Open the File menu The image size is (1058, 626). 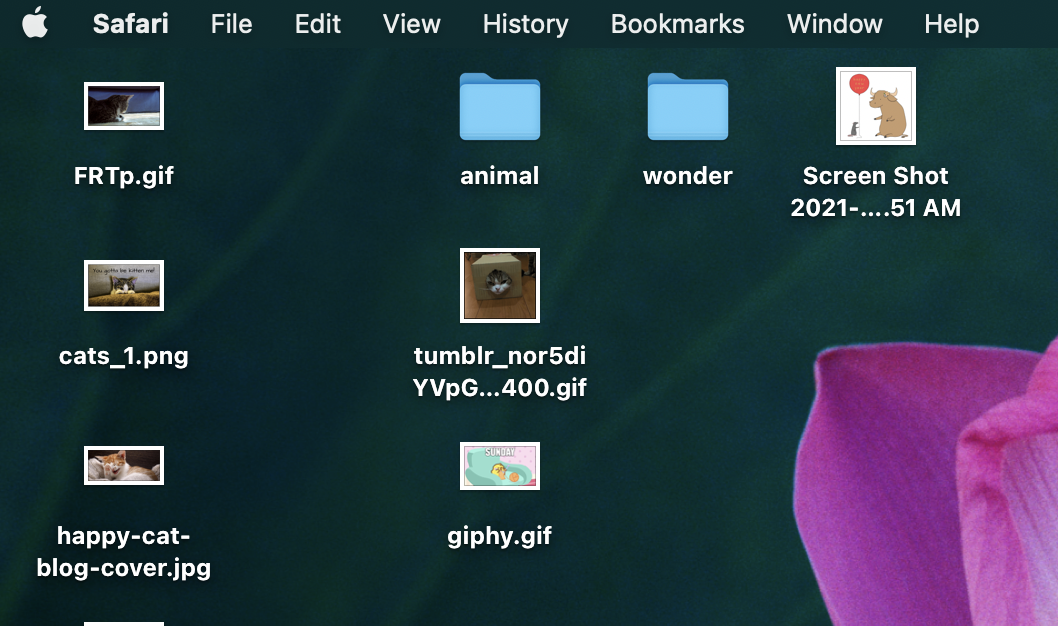231,24
